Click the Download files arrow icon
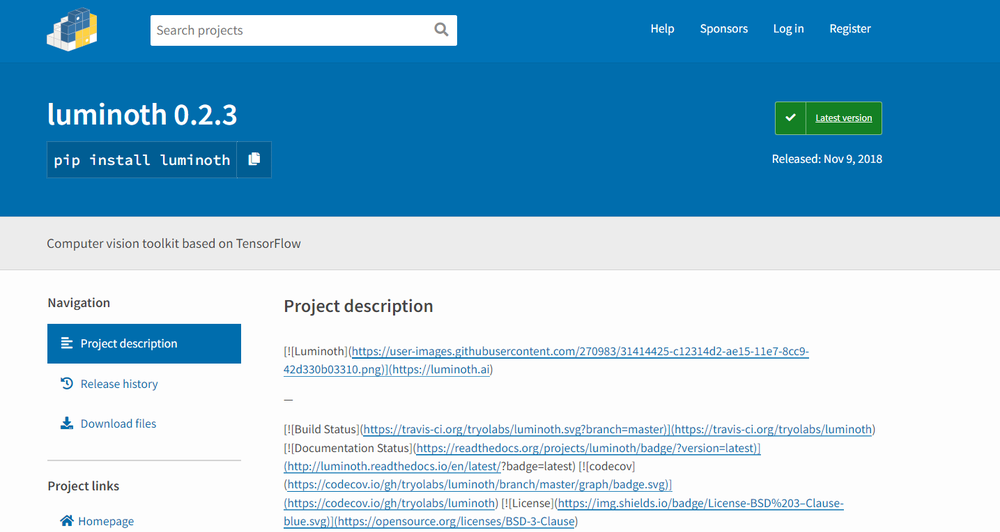The height and width of the screenshot is (532, 1000). [67, 424]
